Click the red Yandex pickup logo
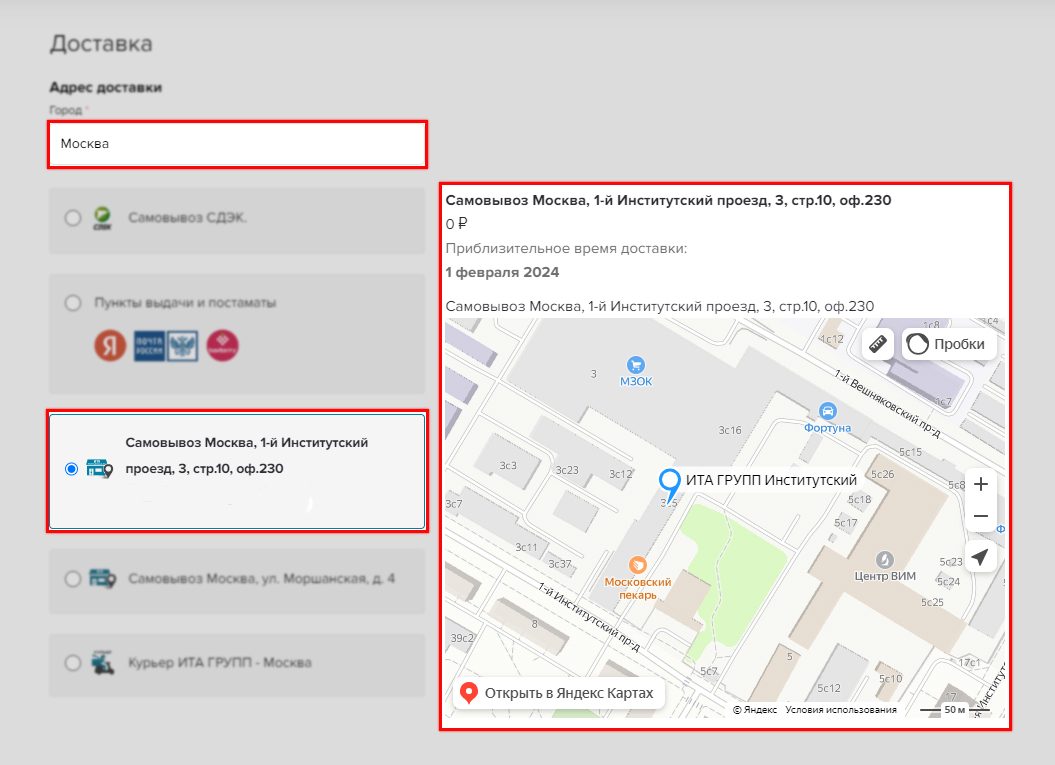The width and height of the screenshot is (1055, 765). (110, 345)
